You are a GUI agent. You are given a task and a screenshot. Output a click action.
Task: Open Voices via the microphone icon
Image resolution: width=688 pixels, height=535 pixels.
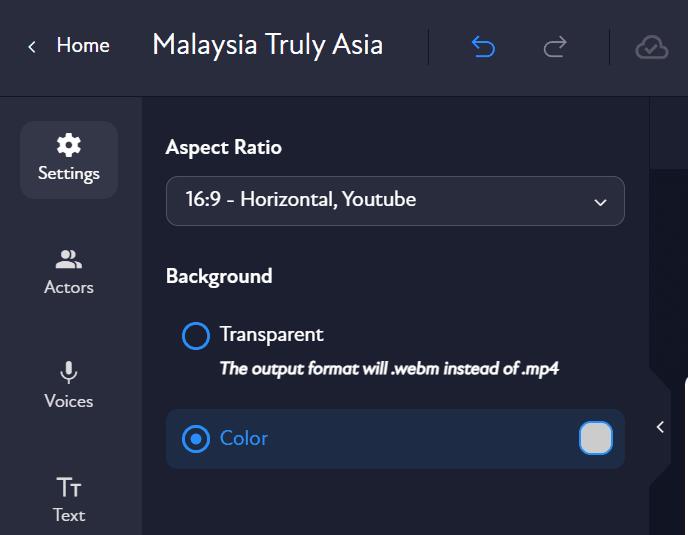[69, 373]
